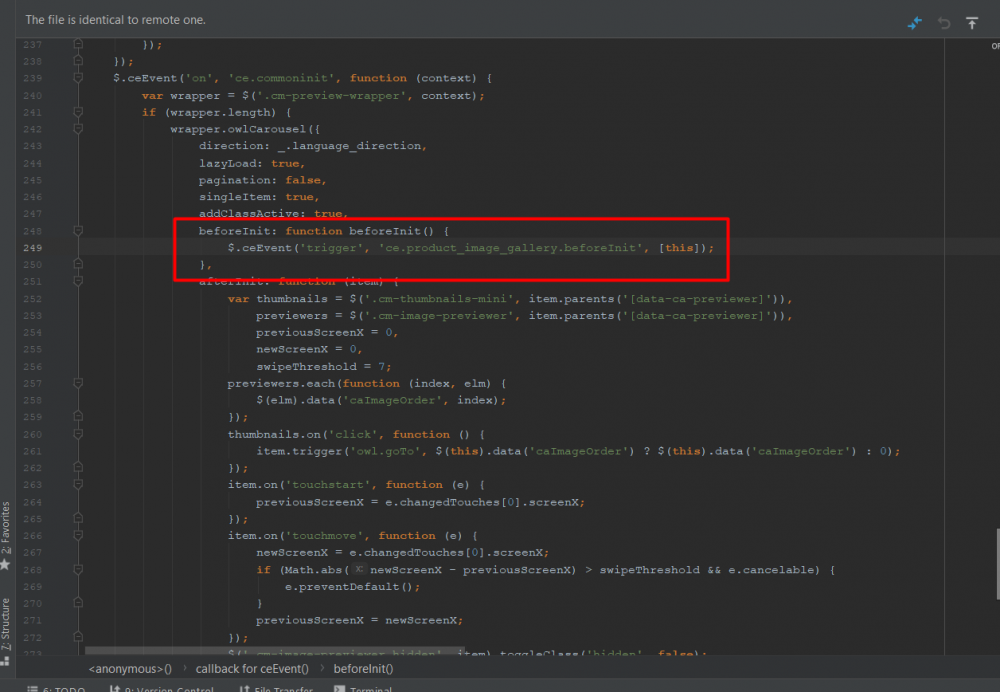Screen dimensions: 1000x692
Task: Click the upload-to-remote arrow icon
Action: (x=972, y=22)
